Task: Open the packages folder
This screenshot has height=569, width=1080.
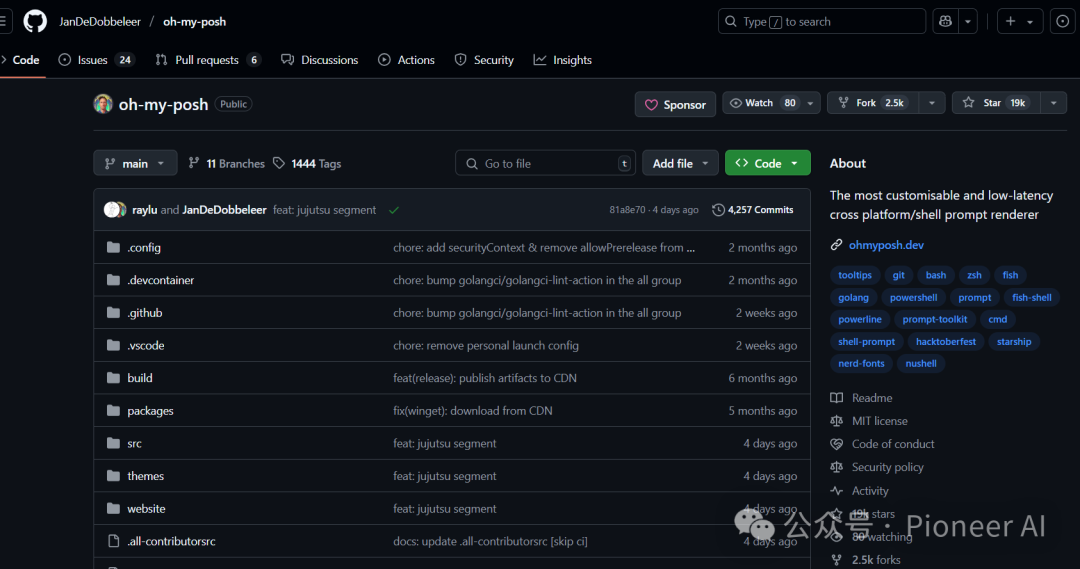Action: [x=150, y=411]
